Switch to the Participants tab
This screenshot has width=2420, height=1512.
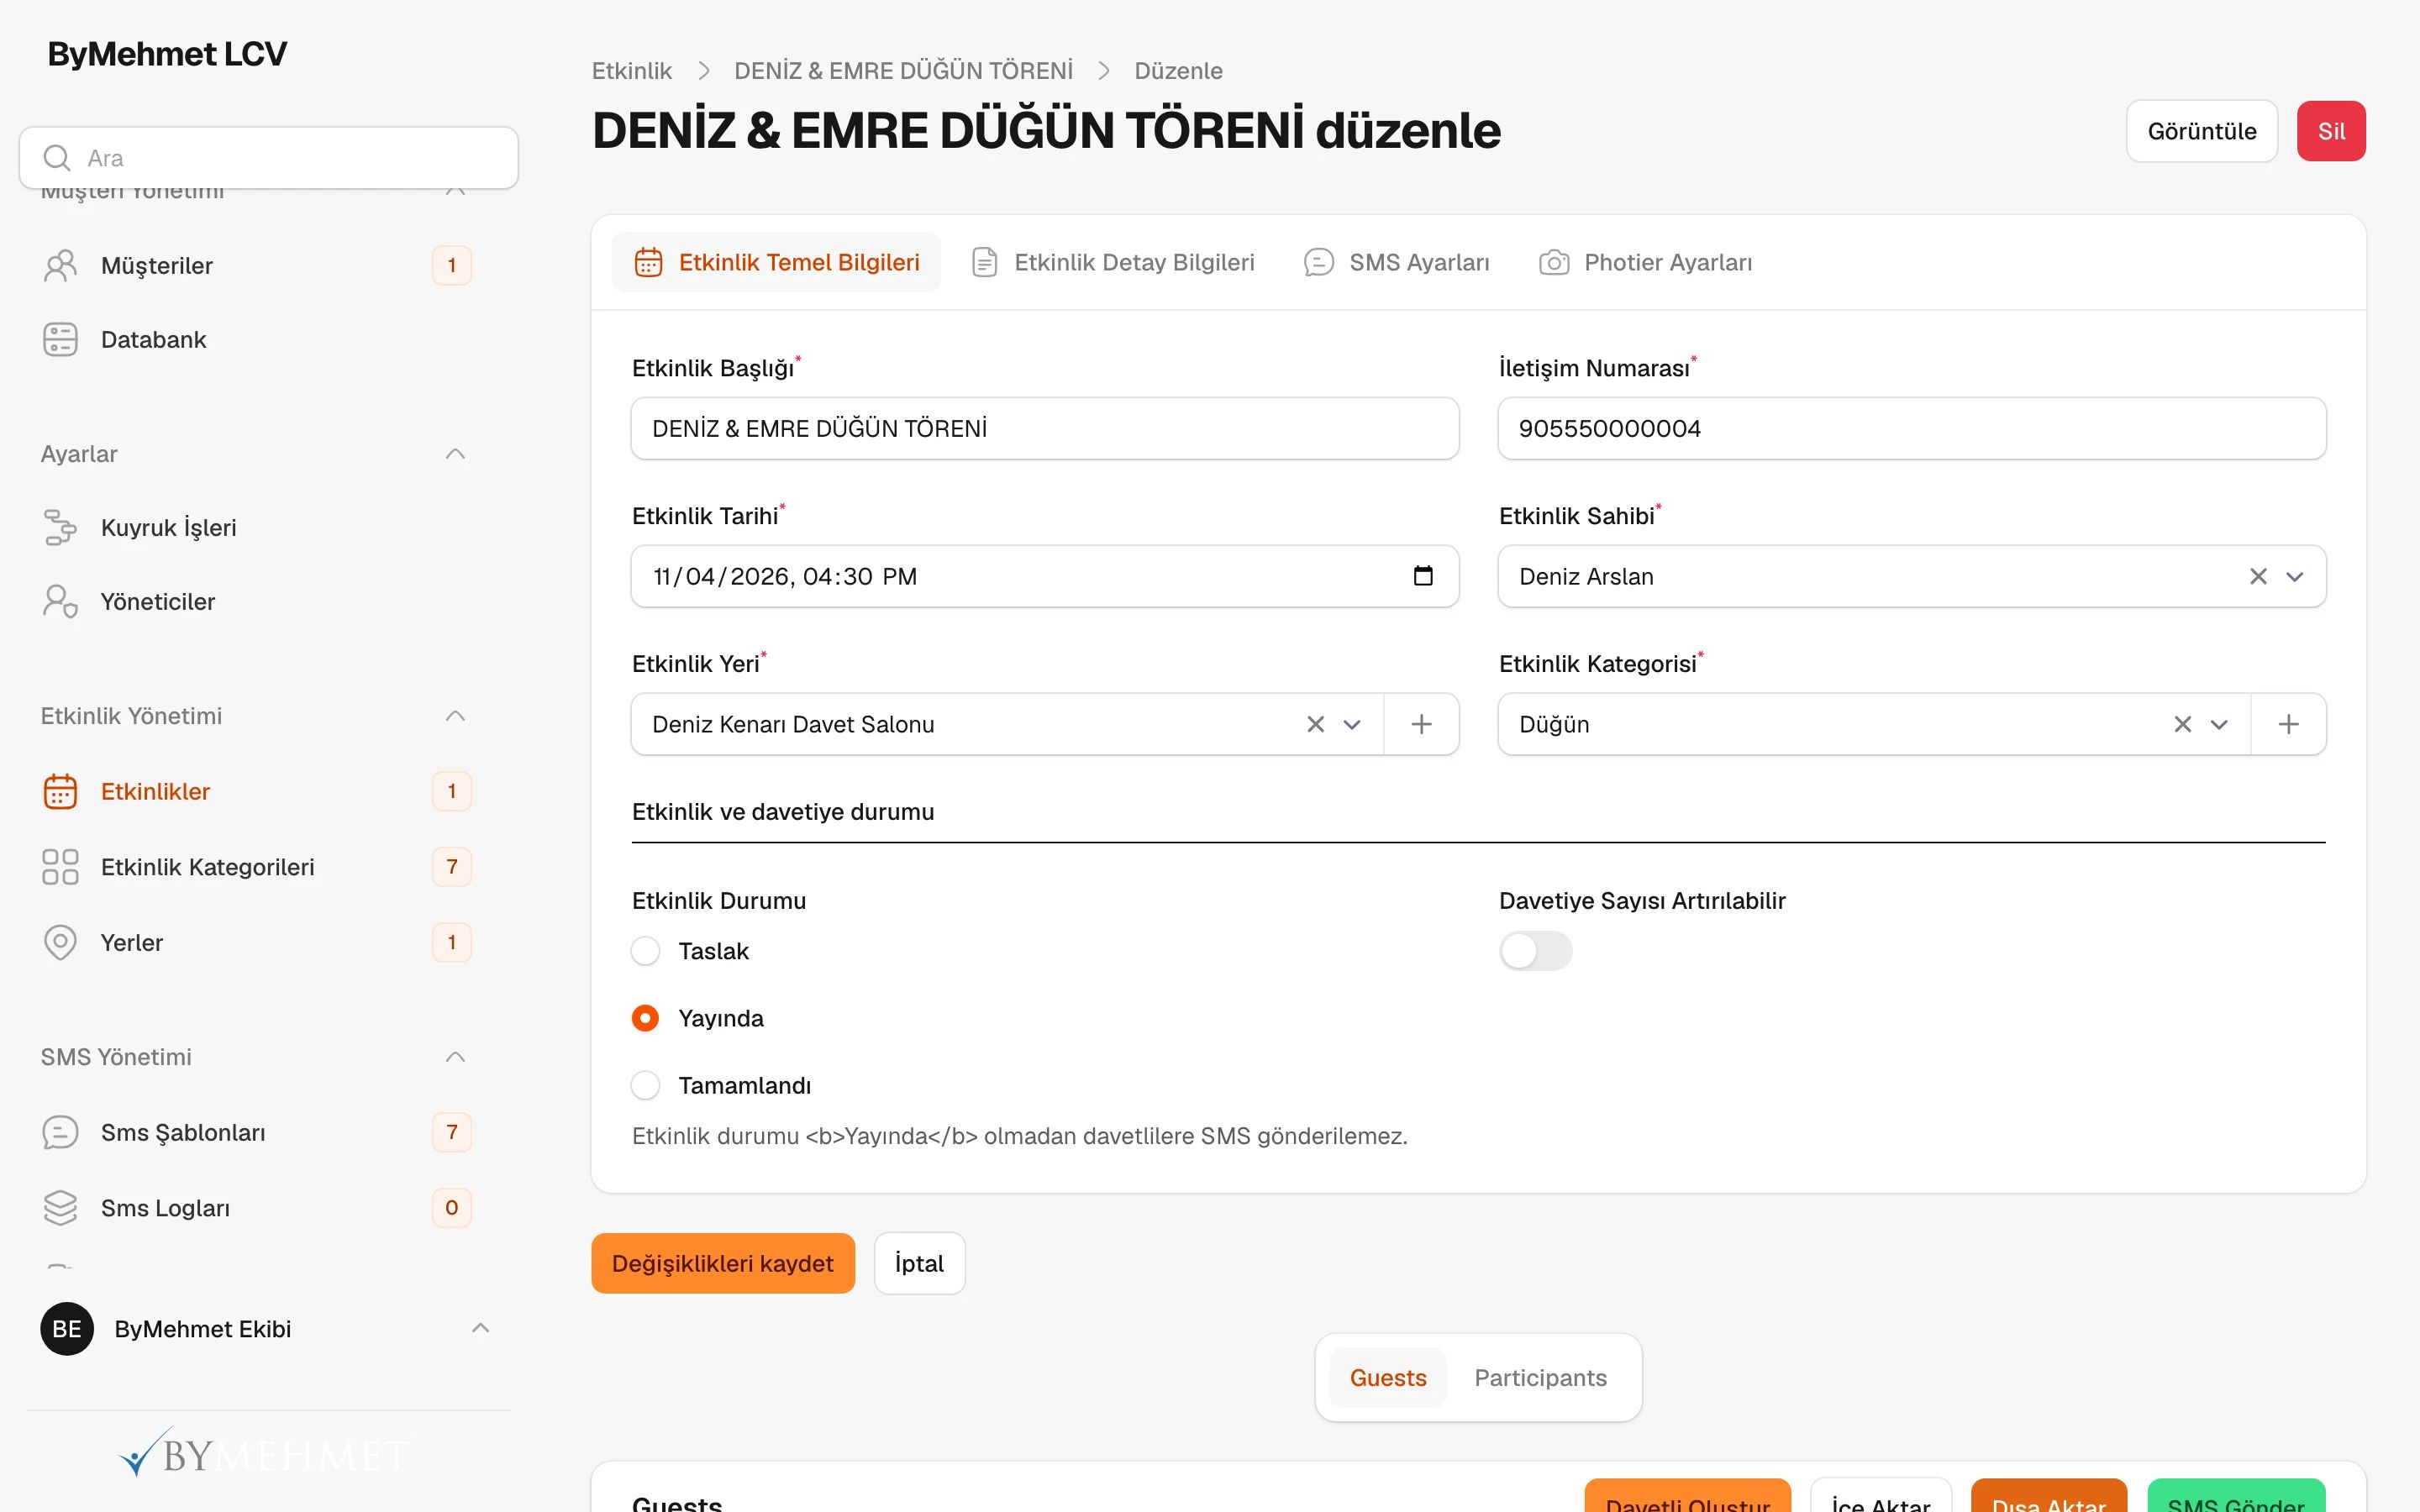coord(1540,1377)
